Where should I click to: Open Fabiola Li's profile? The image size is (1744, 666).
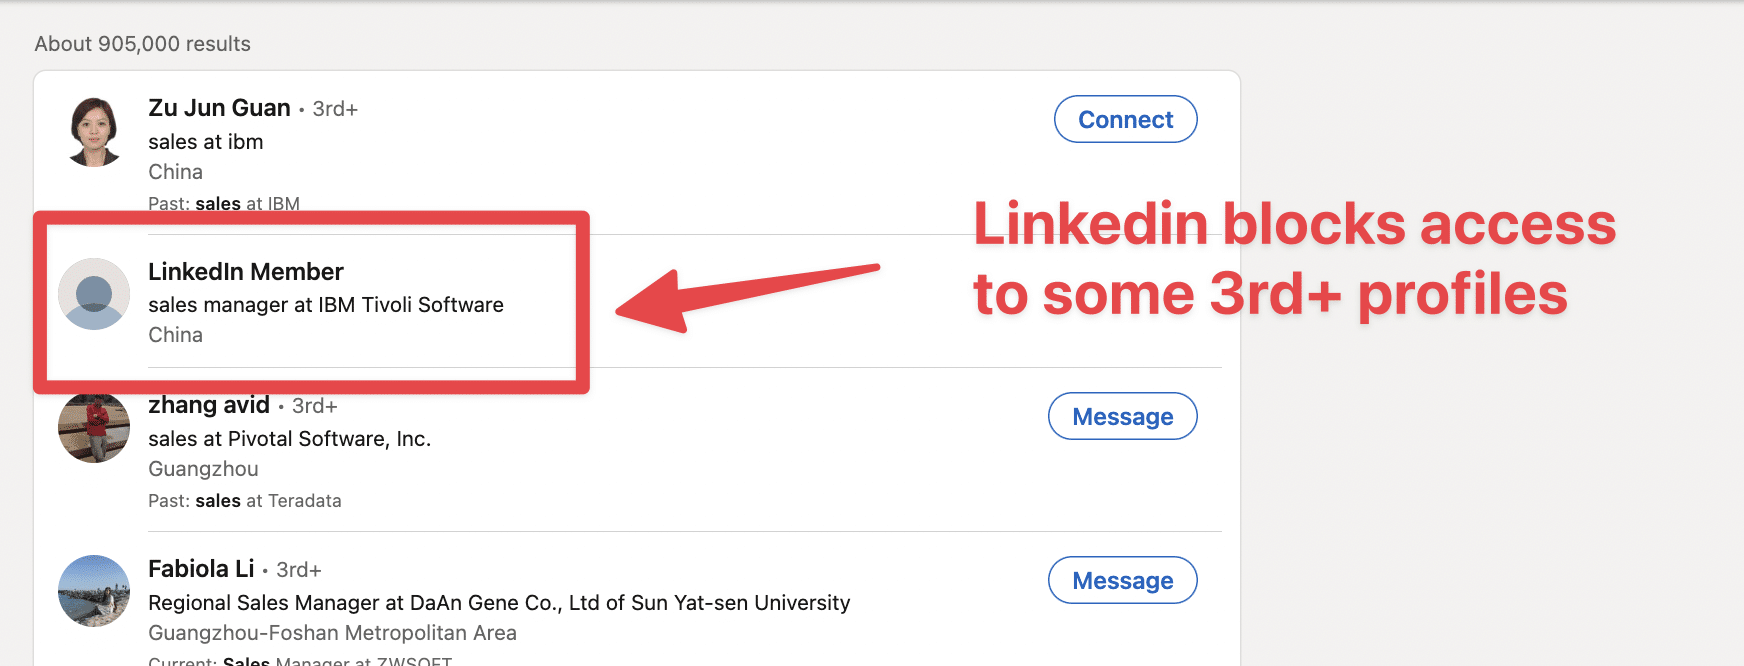point(200,568)
